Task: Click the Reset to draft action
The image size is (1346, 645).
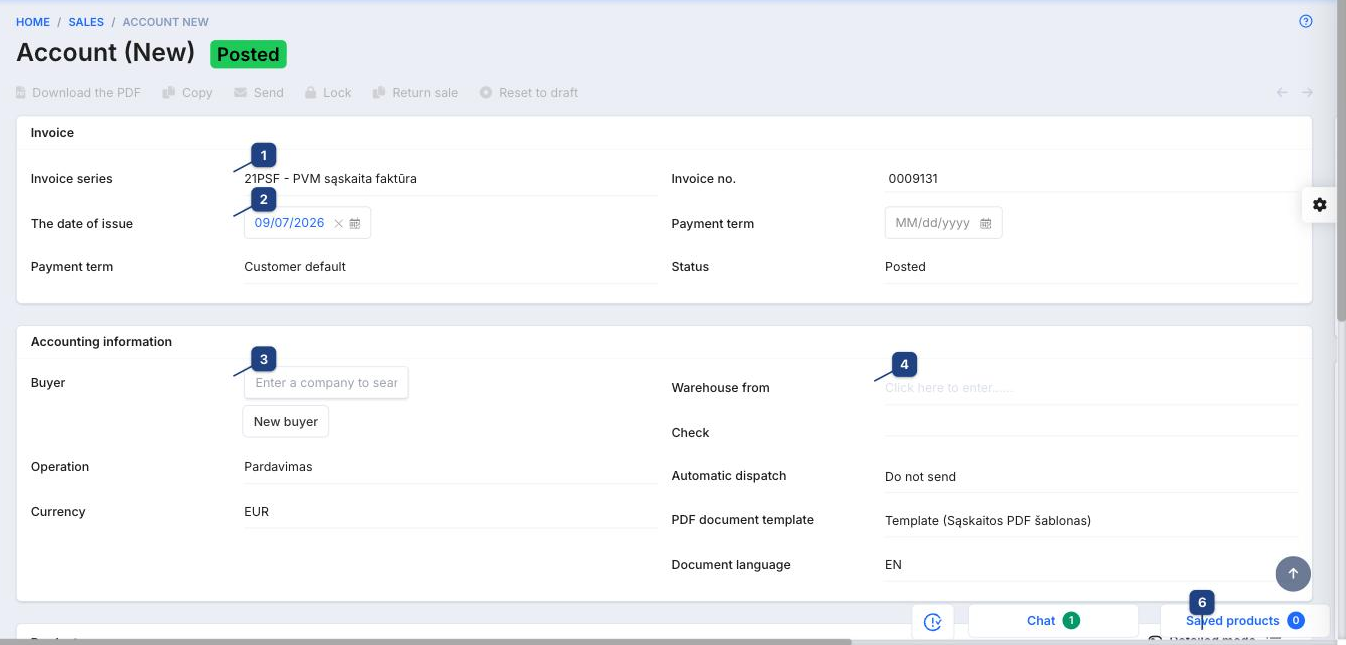Action: point(529,92)
